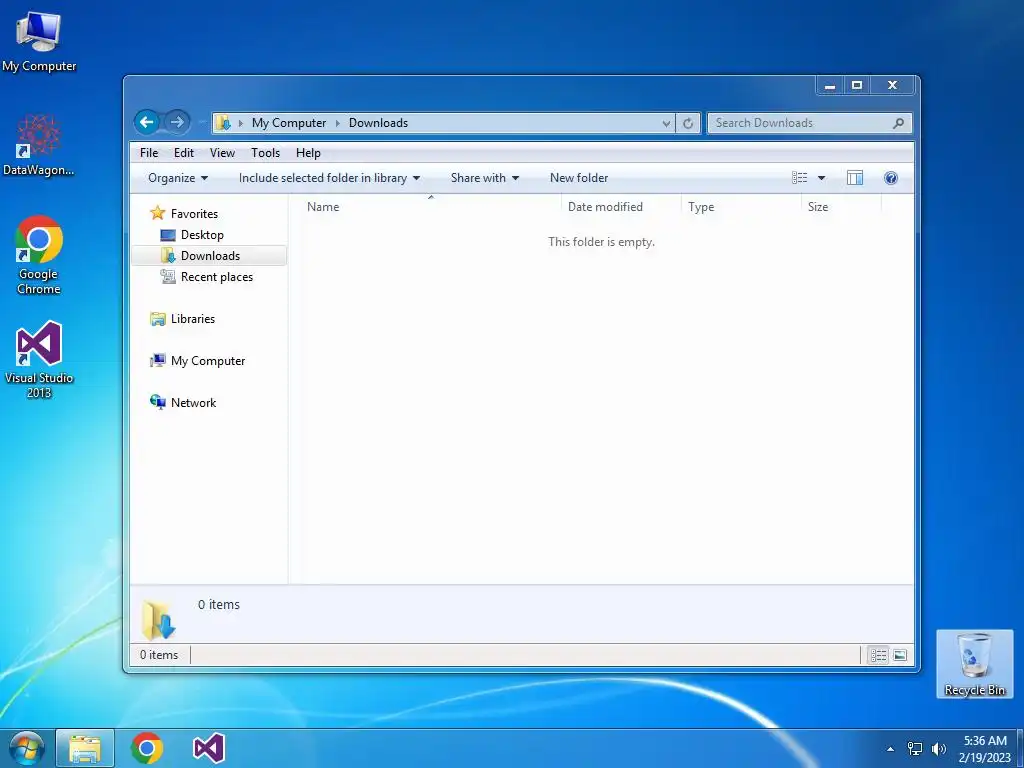1024x768 pixels.
Task: Open DataWagon desktop shortcut
Action: coord(39,145)
